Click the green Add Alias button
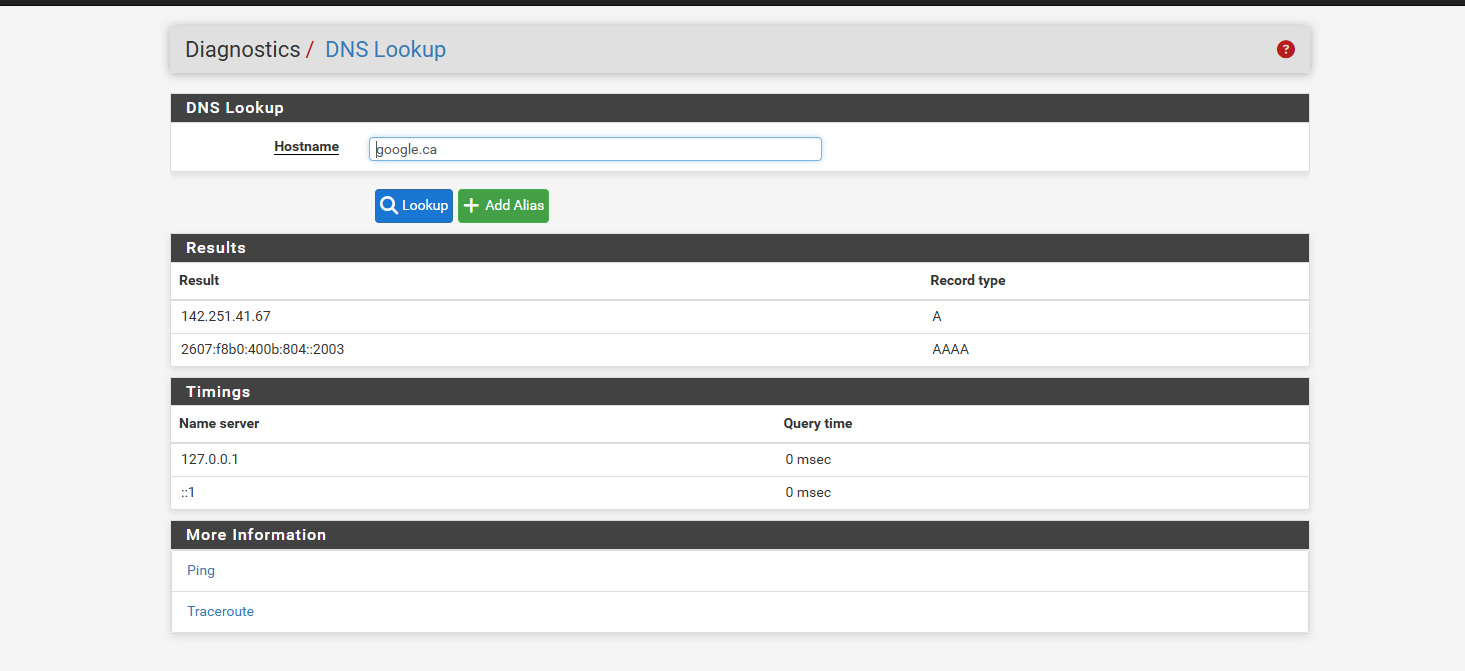 503,206
